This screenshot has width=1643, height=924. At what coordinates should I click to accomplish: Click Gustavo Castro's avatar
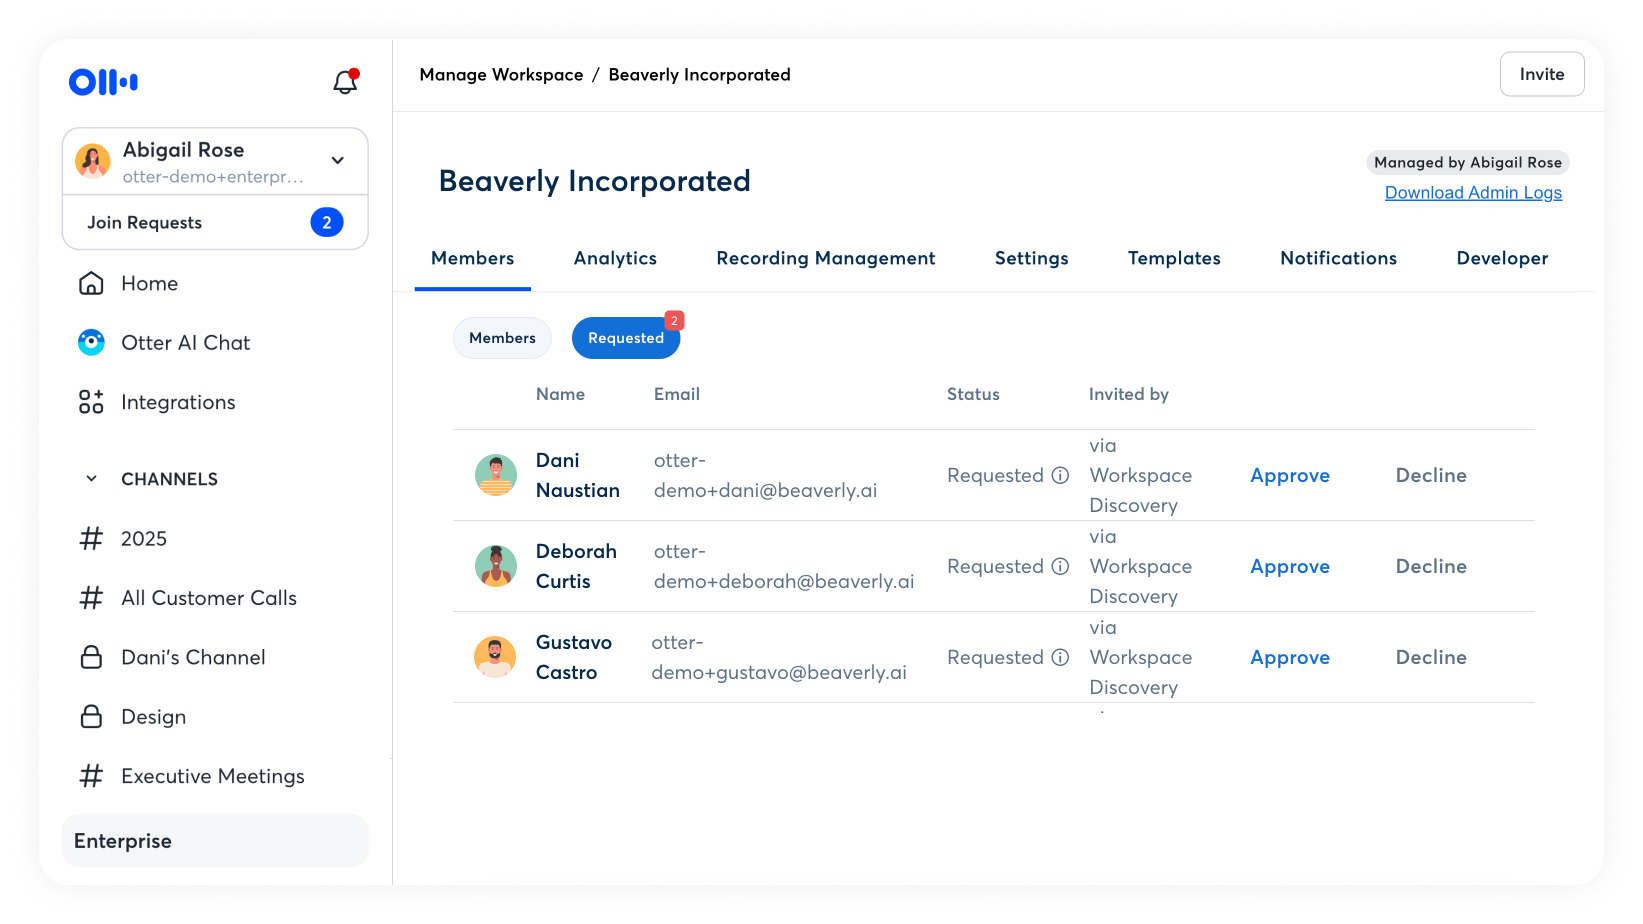click(x=495, y=658)
